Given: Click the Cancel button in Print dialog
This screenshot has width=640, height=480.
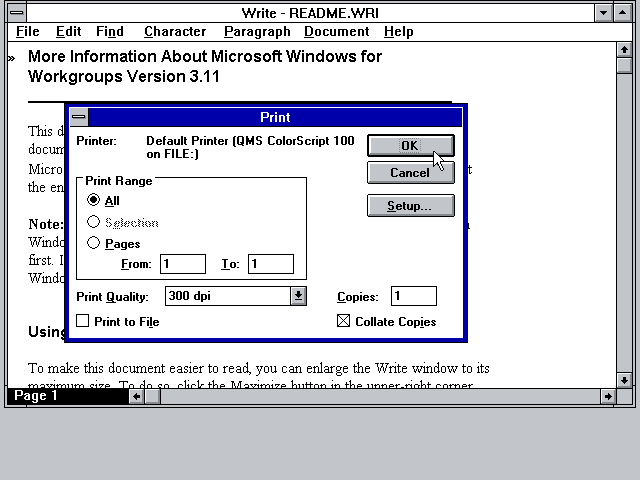Looking at the screenshot, I should pyautogui.click(x=411, y=173).
